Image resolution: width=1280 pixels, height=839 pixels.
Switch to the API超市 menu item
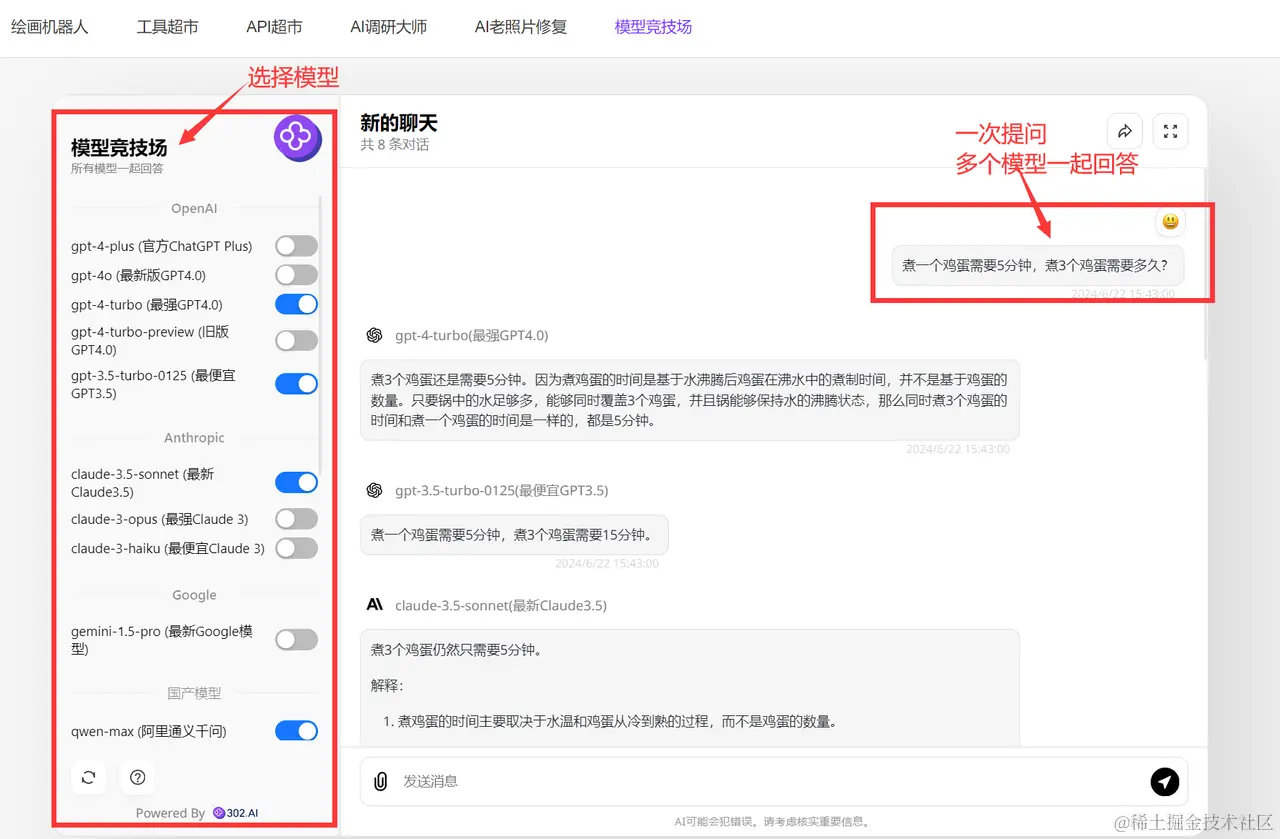[x=273, y=27]
